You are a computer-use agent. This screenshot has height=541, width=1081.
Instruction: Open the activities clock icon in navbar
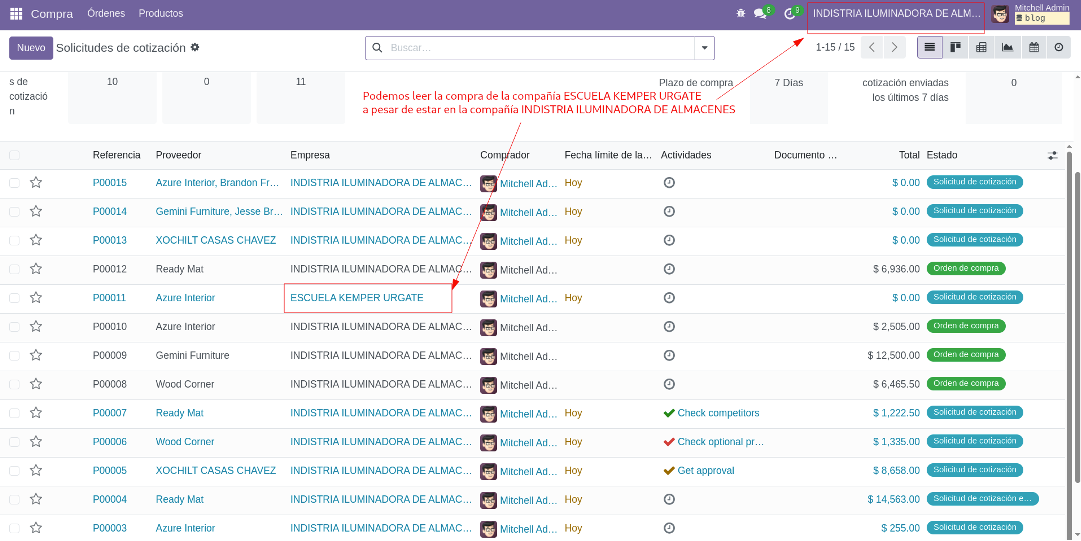click(789, 14)
